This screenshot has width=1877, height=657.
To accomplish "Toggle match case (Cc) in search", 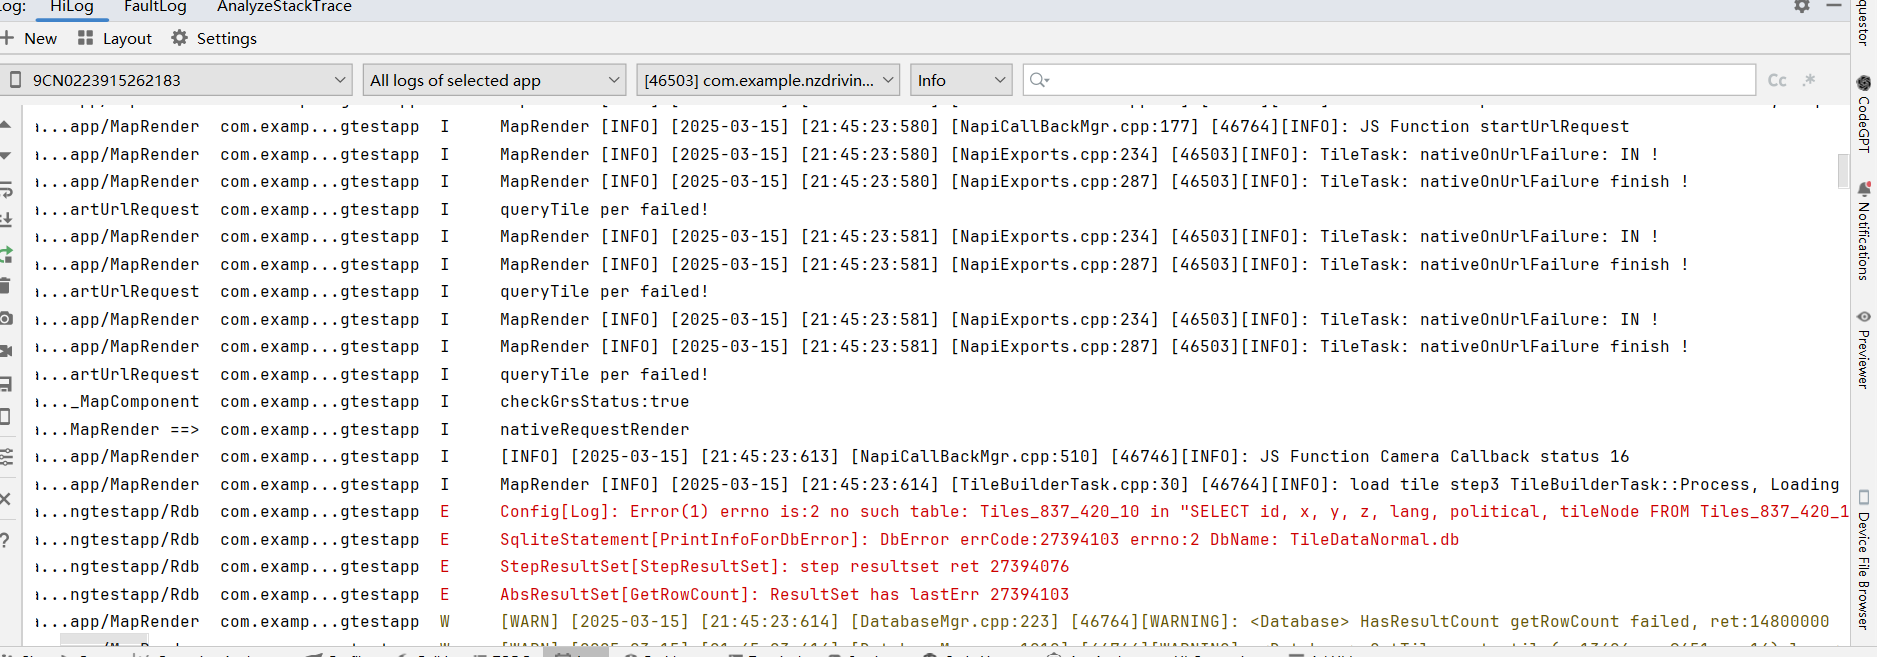I will (x=1777, y=80).
